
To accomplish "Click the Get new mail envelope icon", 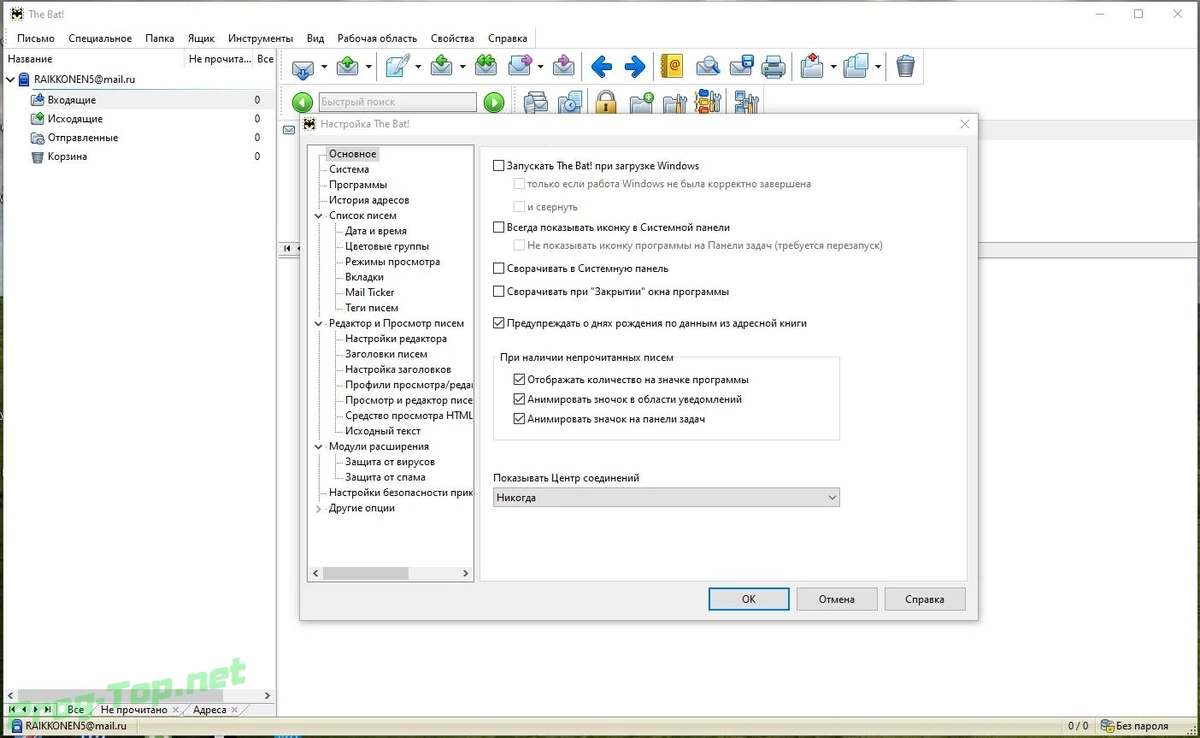I will pos(303,67).
